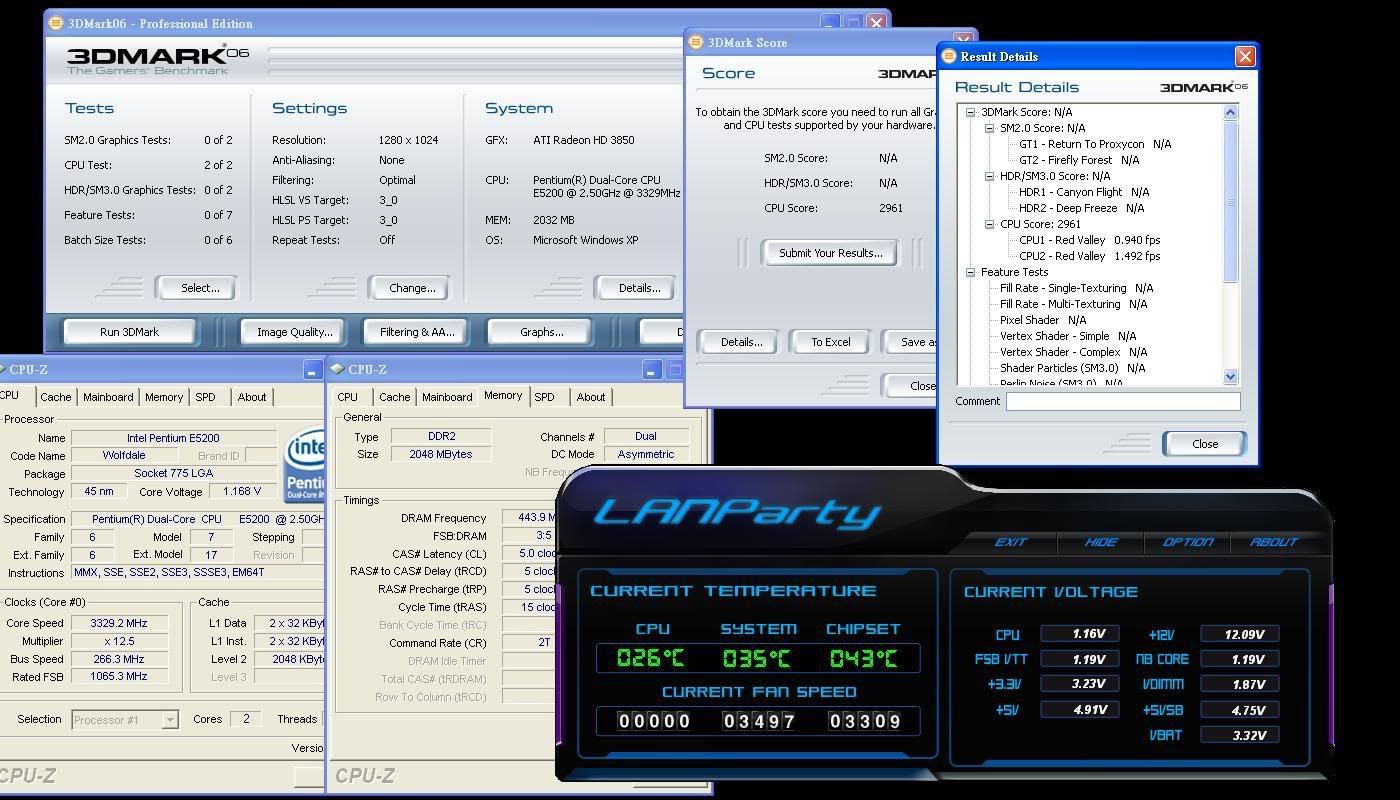Open Cache tab in right CPU-Z window
Viewport: 1400px width, 800px height.
(x=394, y=397)
